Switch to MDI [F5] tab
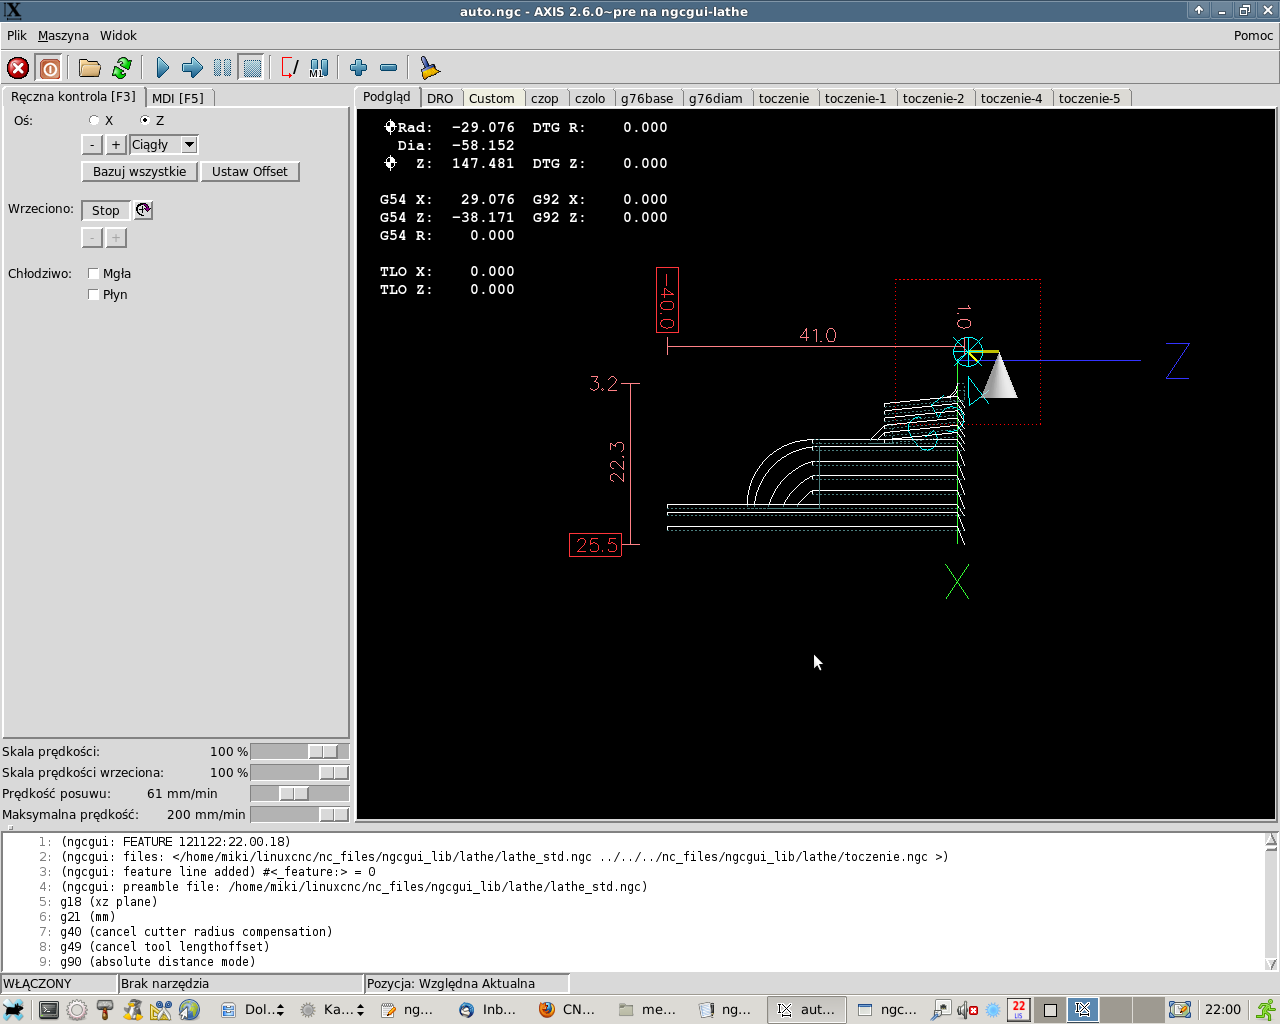Screen dimensions: 1280x1024 pyautogui.click(x=178, y=98)
